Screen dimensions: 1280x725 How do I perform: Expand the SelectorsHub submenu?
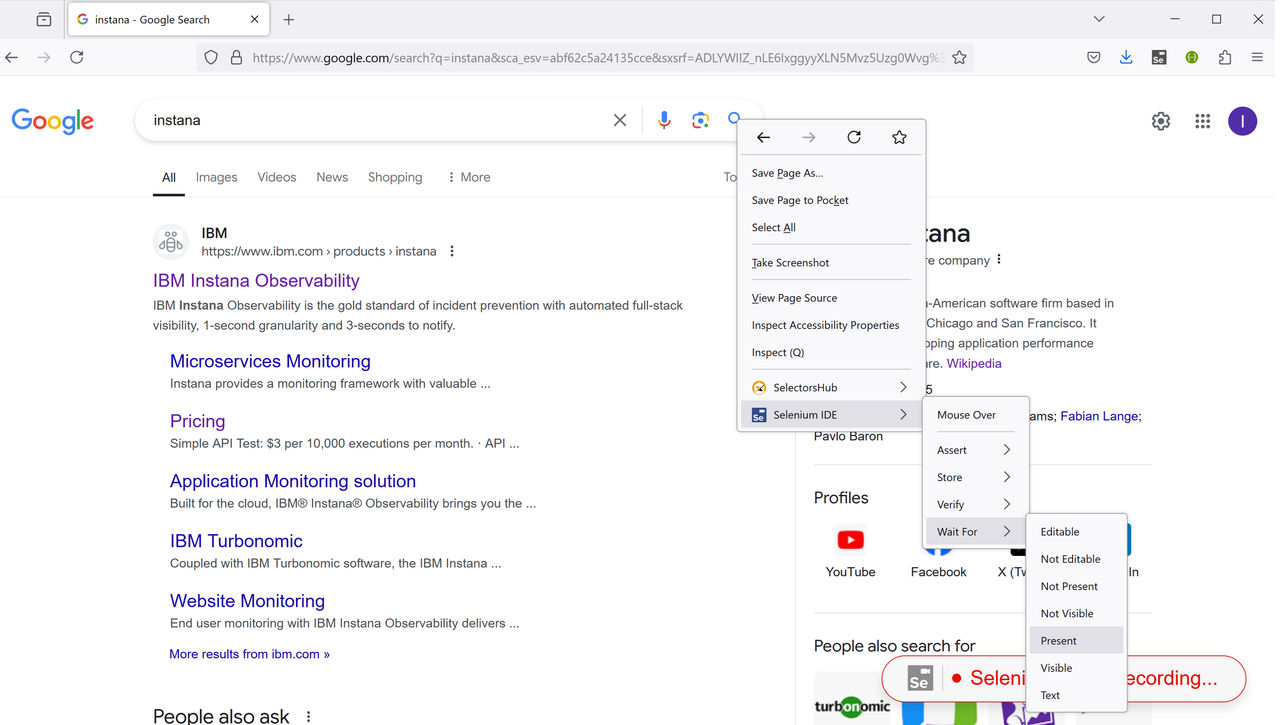point(831,387)
